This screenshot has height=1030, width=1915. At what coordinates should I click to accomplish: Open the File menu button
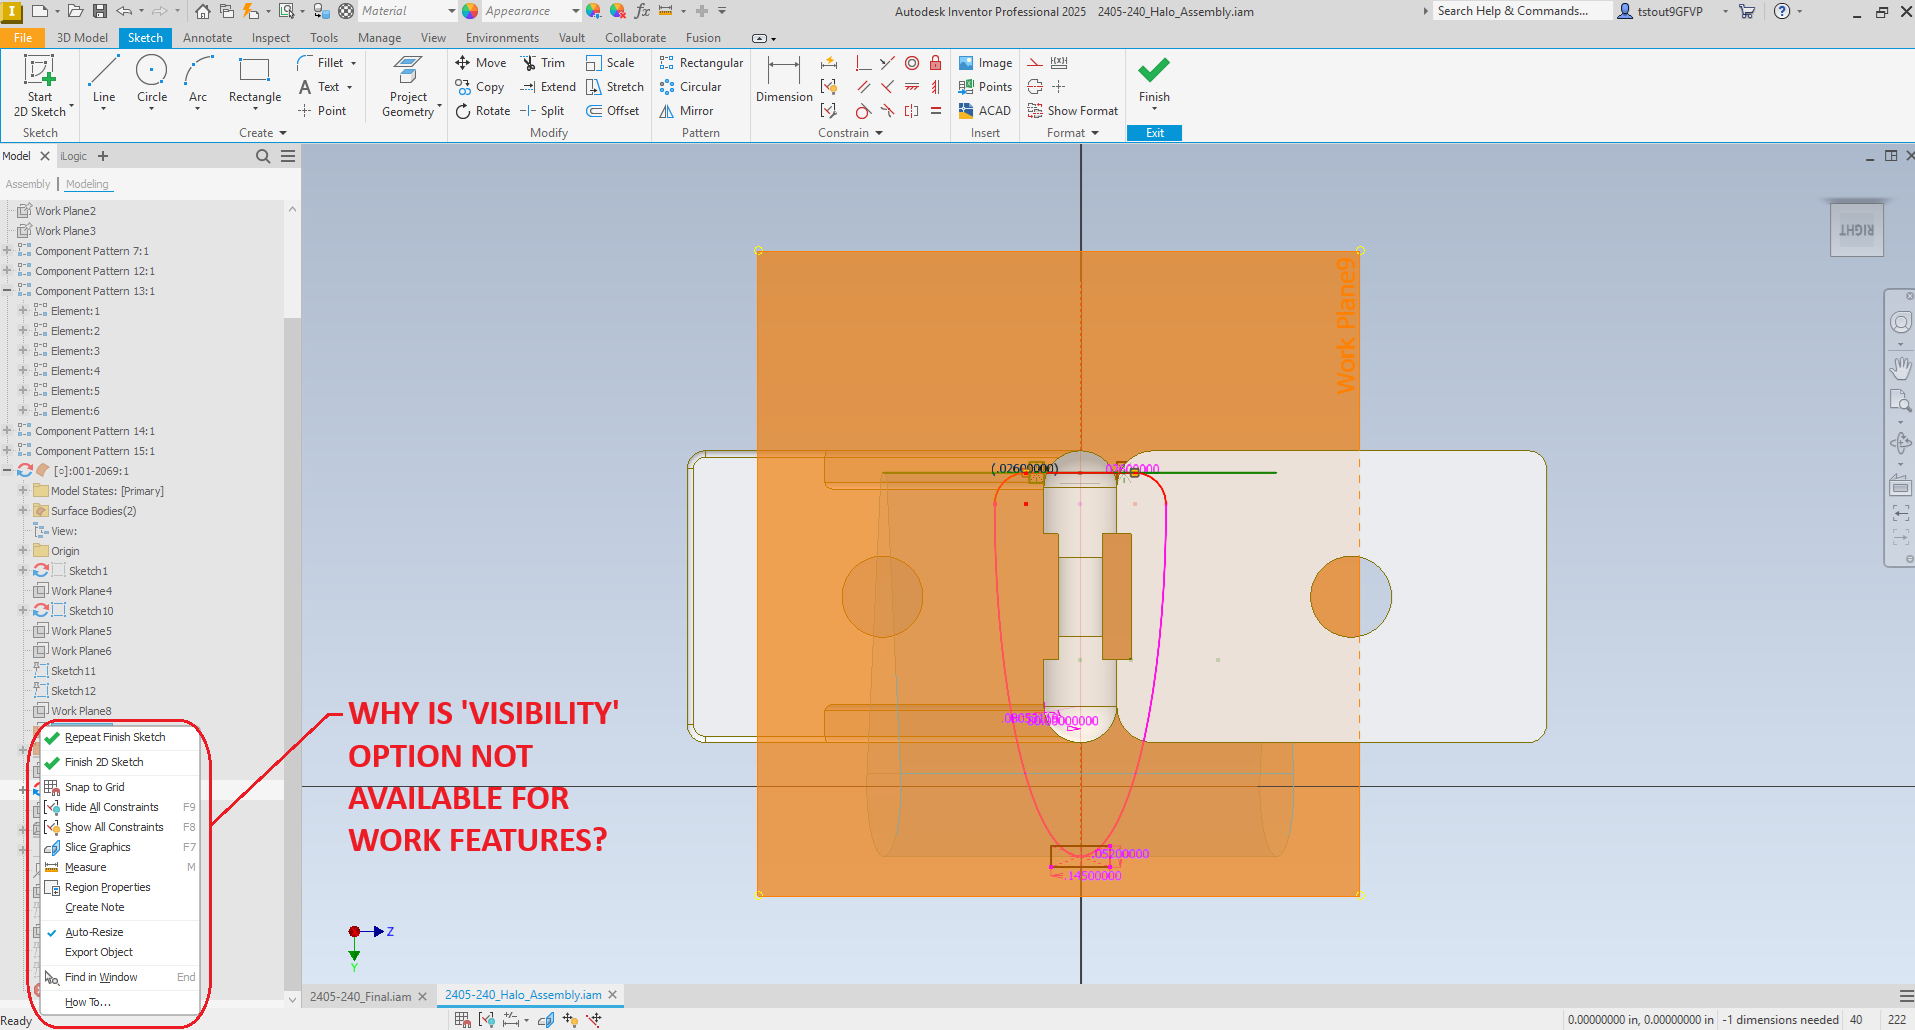[x=23, y=38]
